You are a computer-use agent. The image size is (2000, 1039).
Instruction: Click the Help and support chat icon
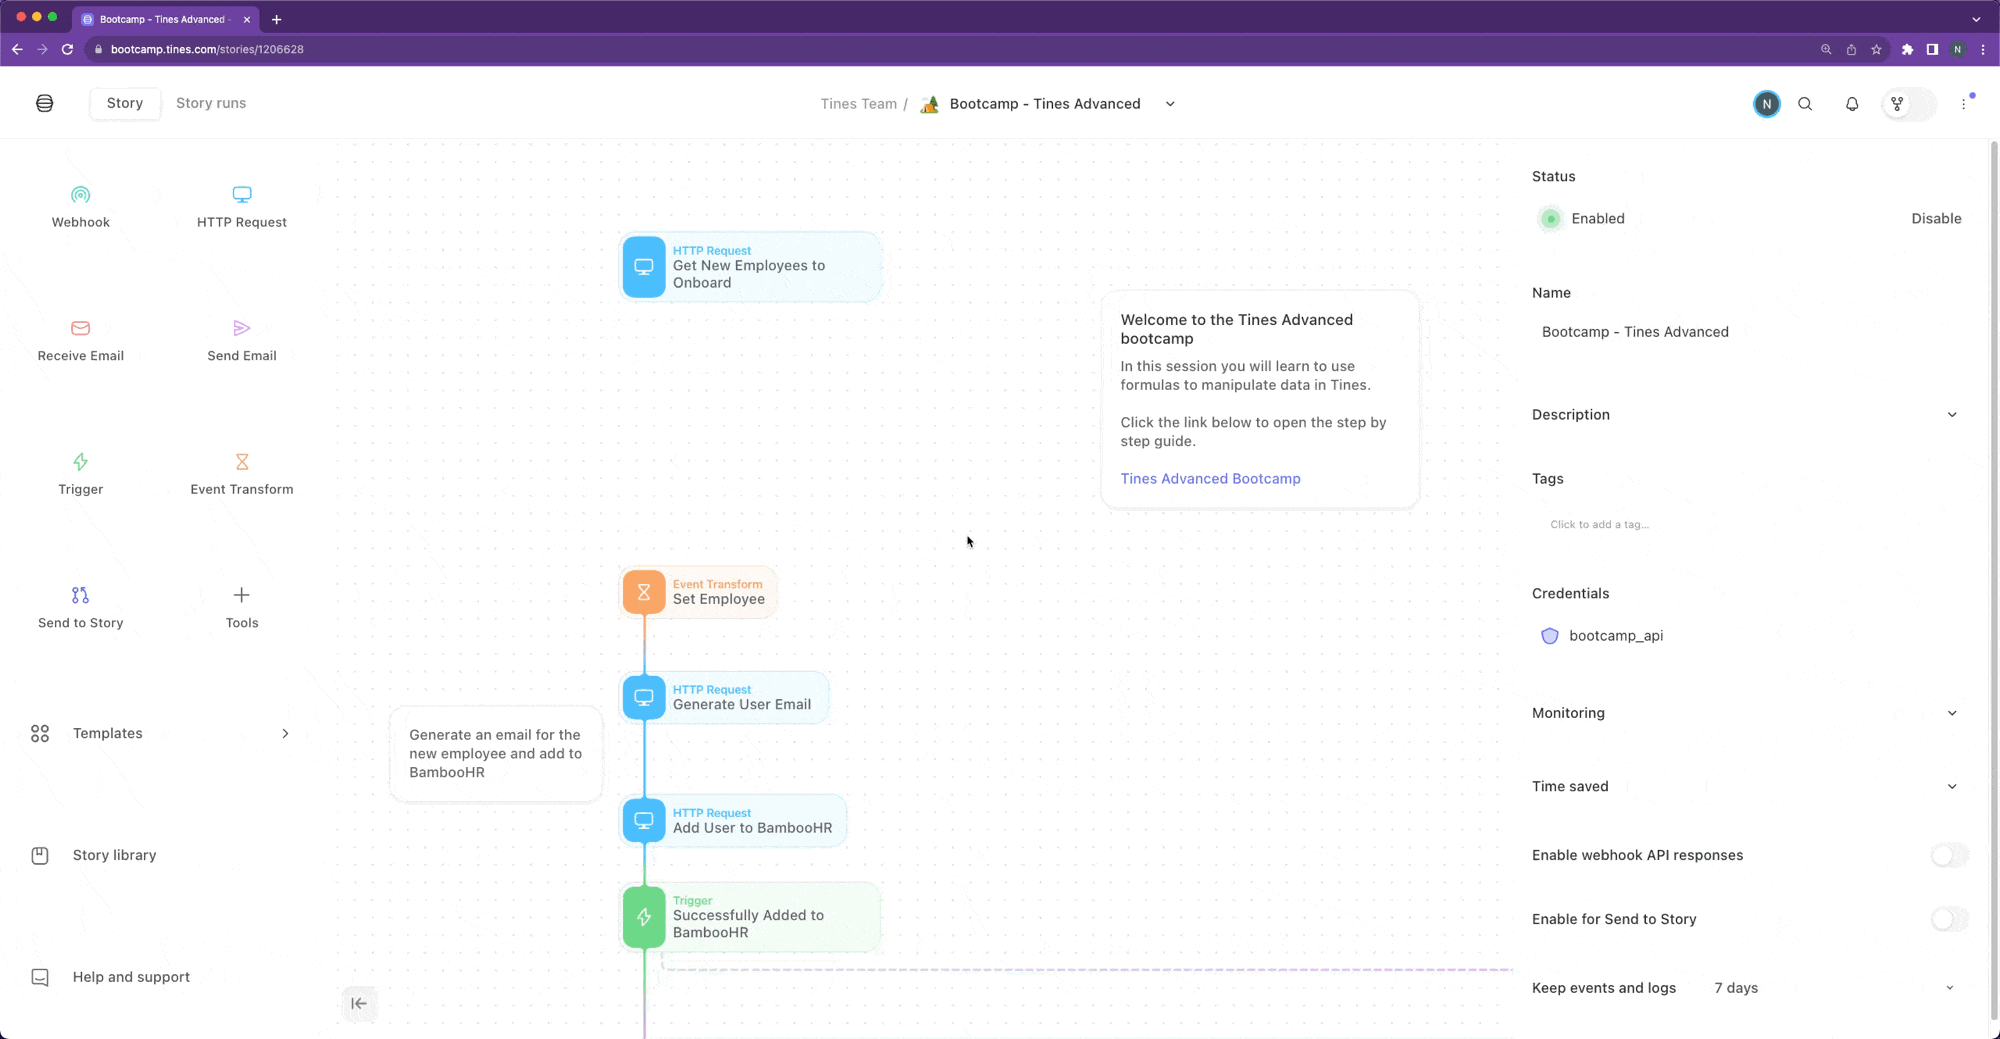(x=40, y=978)
